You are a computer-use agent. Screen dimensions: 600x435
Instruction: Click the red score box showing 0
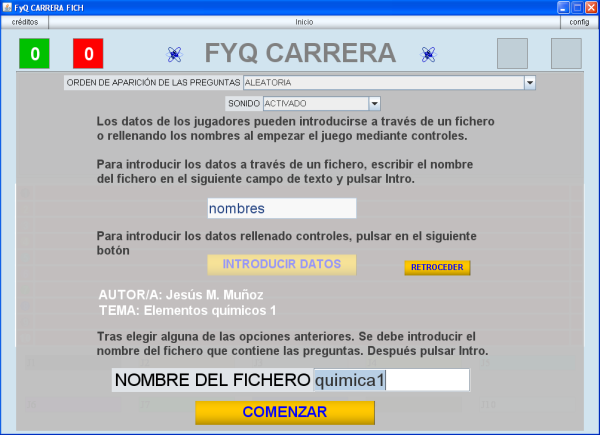tap(88, 54)
